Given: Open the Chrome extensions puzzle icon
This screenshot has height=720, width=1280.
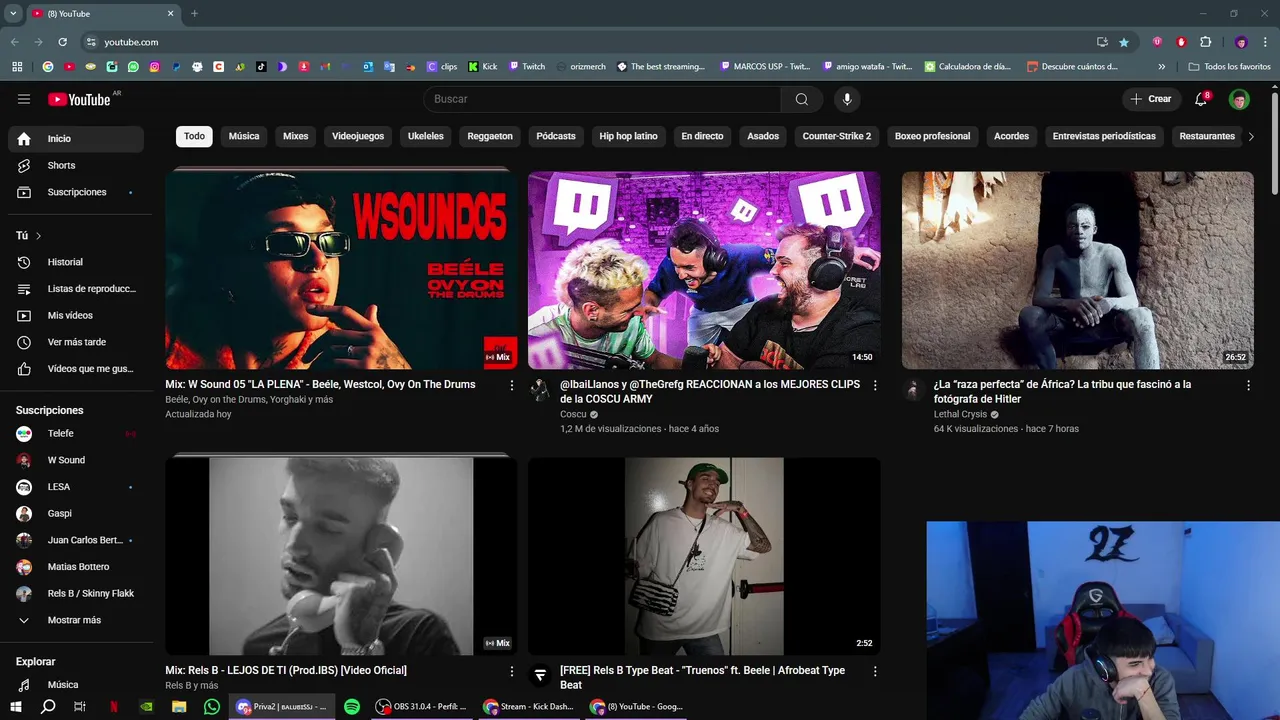Looking at the screenshot, I should pos(1205,42).
